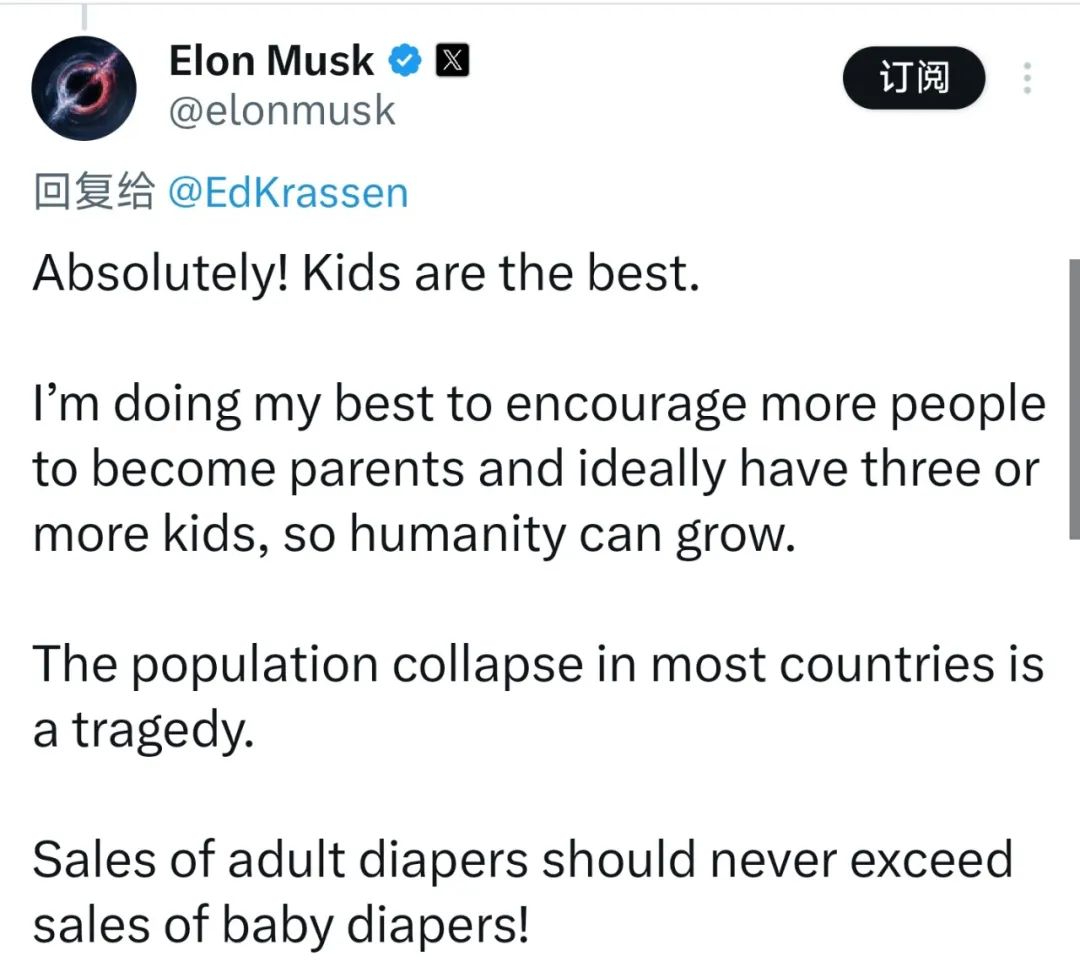Viewport: 1080px width, 972px height.
Task: Tap the 订阅 subscribe button
Action: click(x=914, y=78)
